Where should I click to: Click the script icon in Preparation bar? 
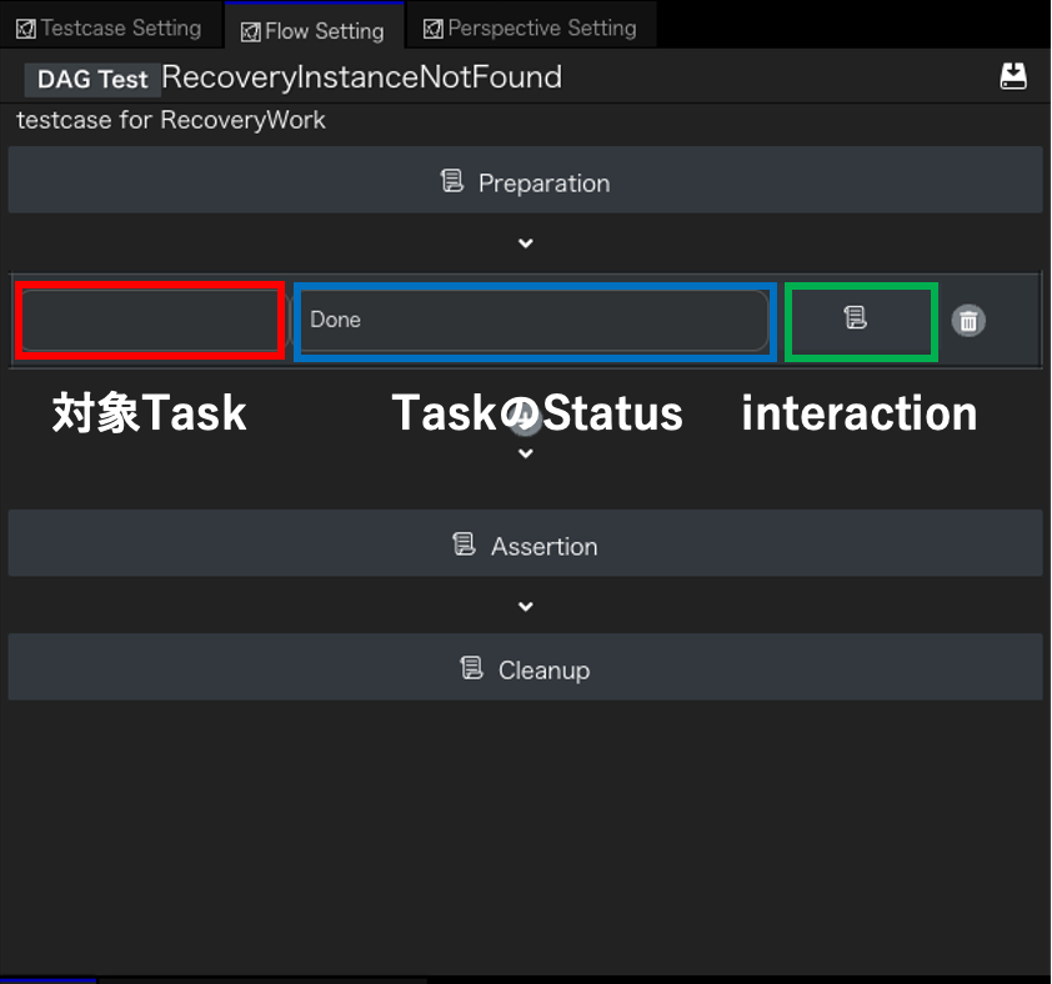[452, 181]
